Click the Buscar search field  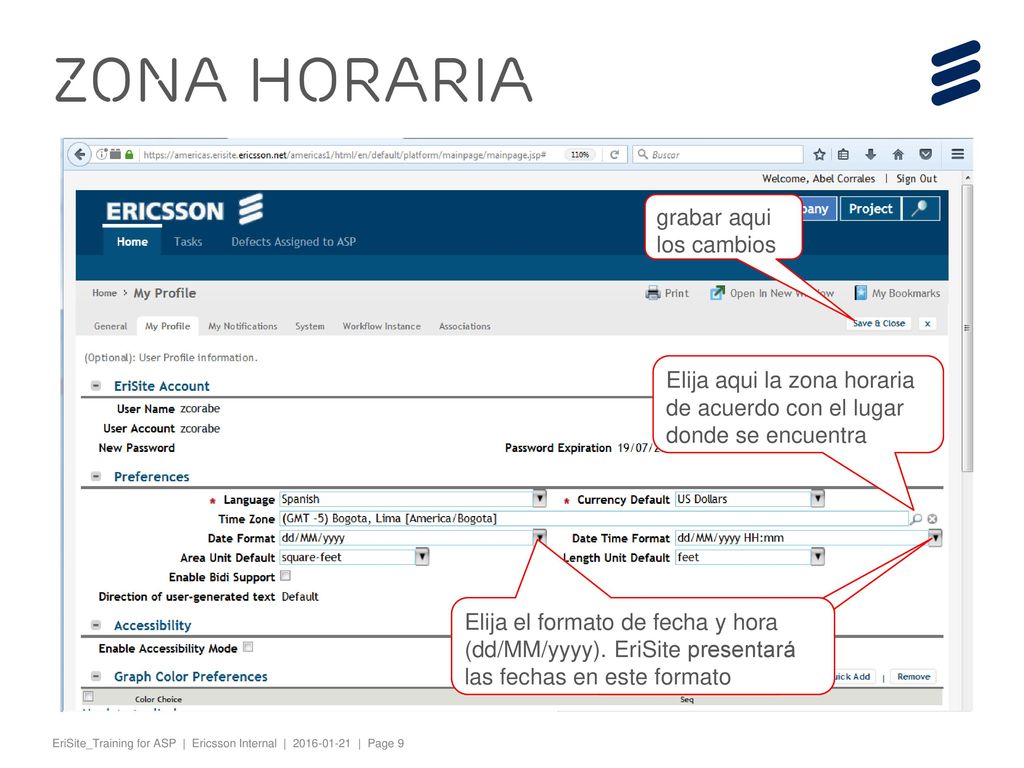[717, 155]
